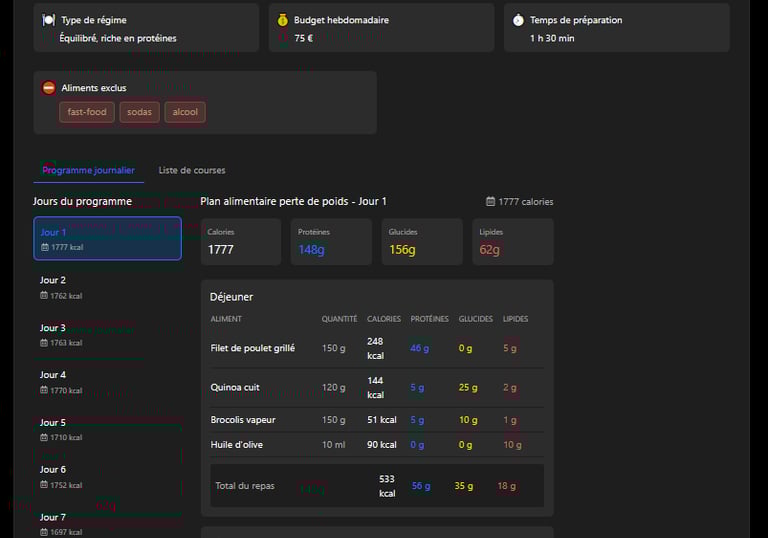
Task: Click the Total du repas label
Action: [x=245, y=486]
